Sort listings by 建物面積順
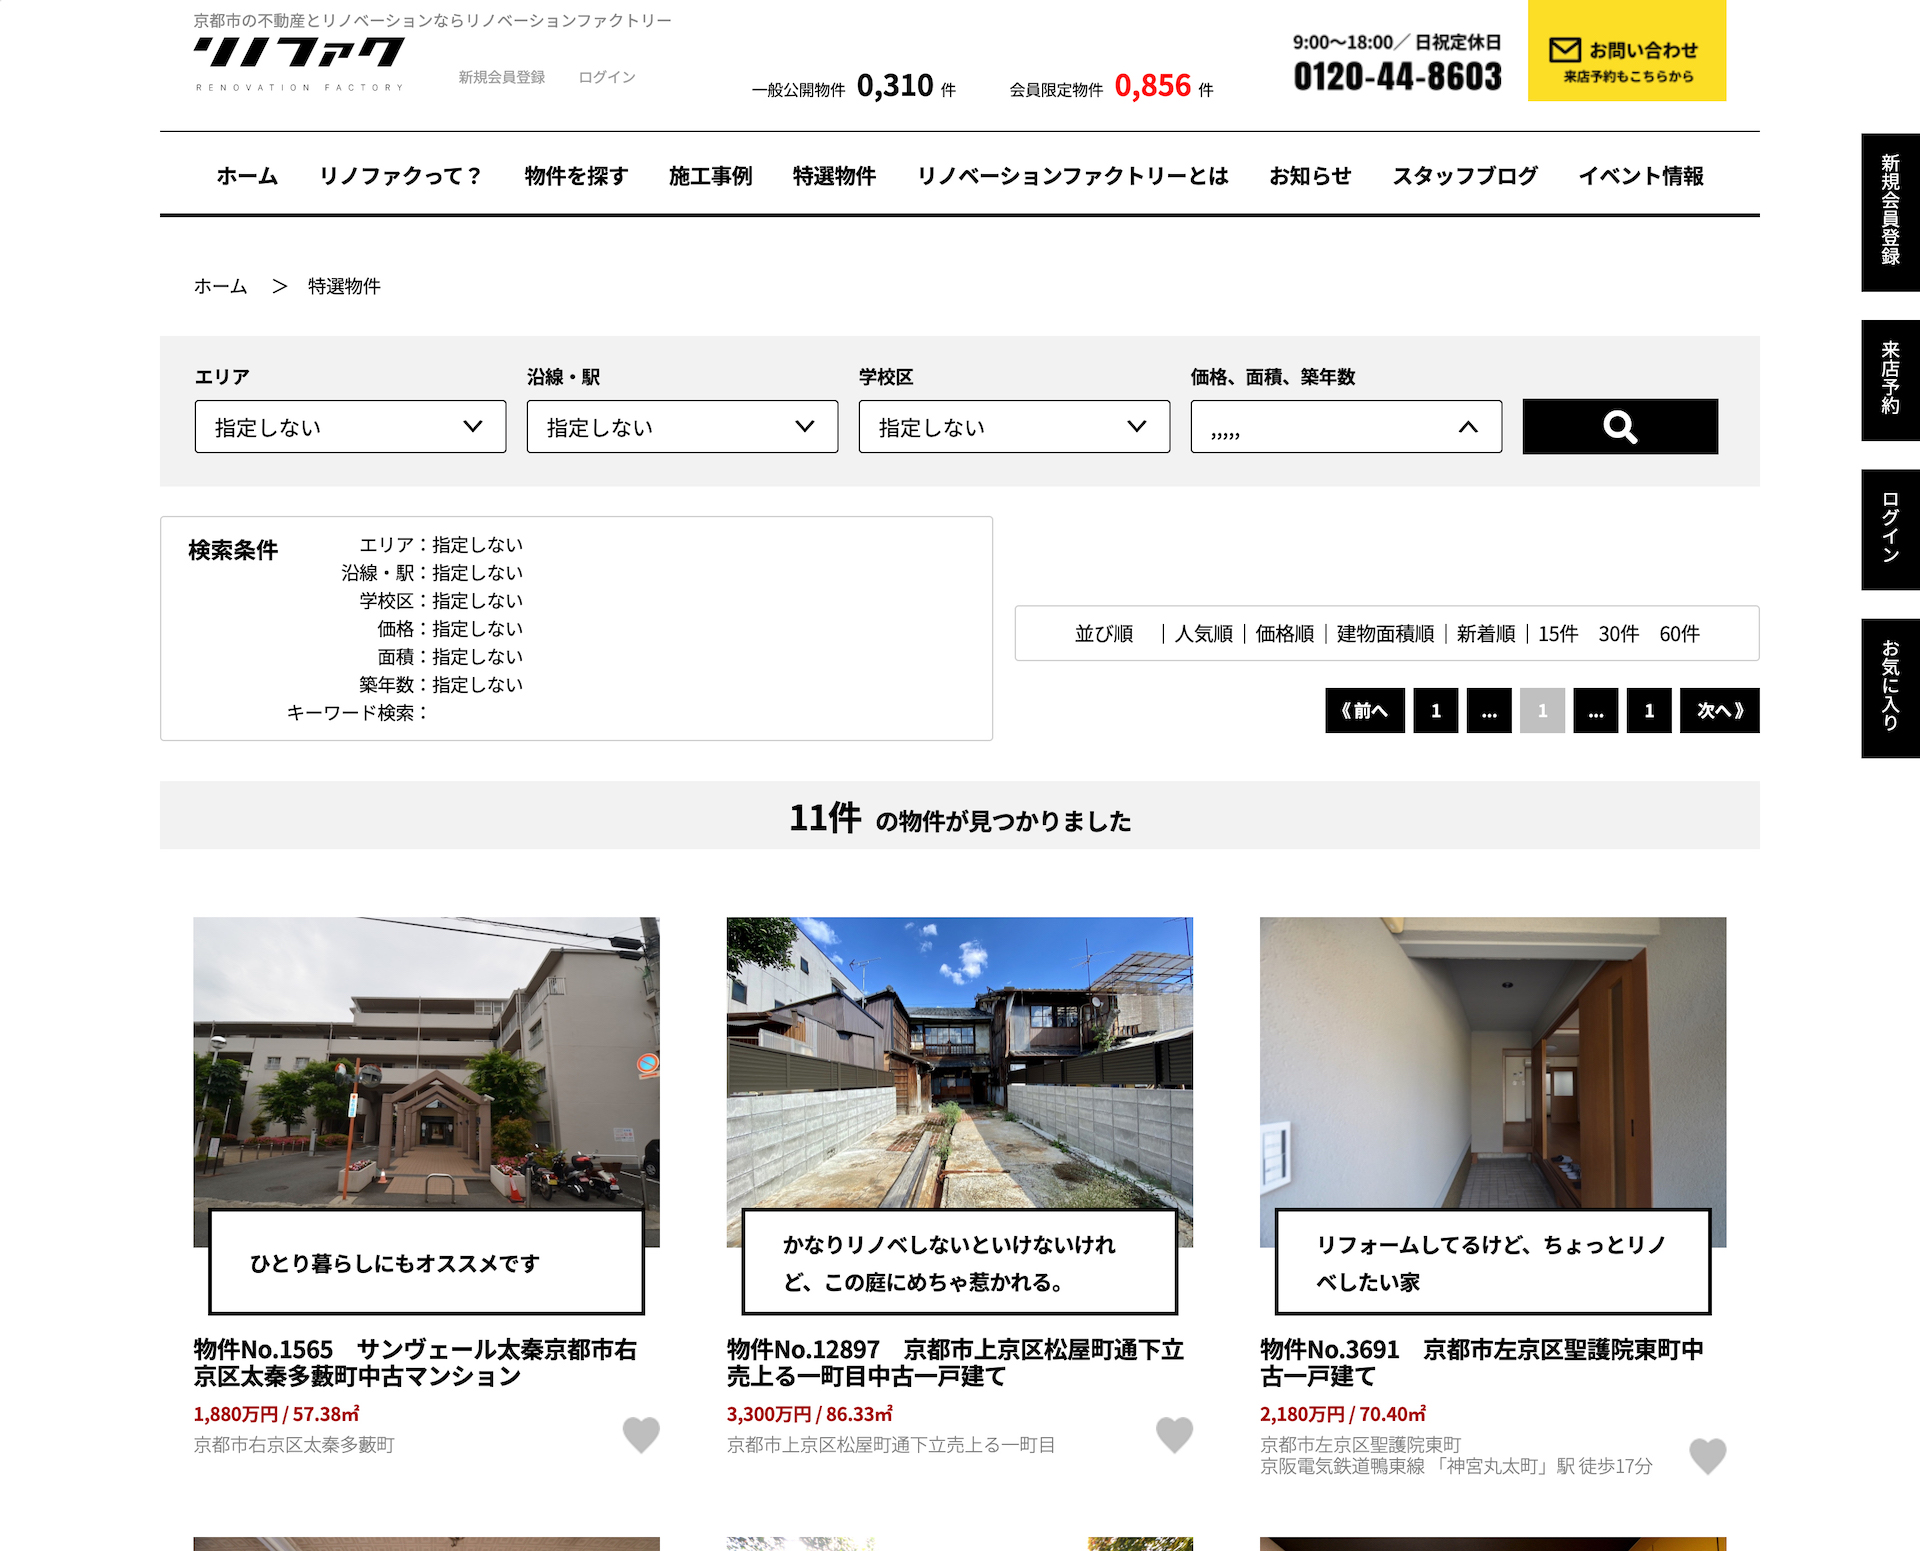 pyautogui.click(x=1386, y=634)
